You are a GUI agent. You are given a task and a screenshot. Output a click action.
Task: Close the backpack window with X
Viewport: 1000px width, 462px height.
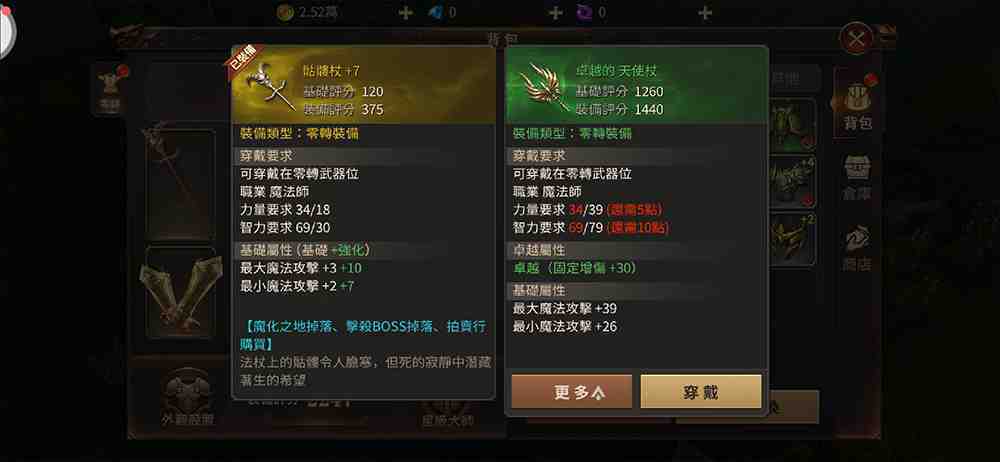857,39
